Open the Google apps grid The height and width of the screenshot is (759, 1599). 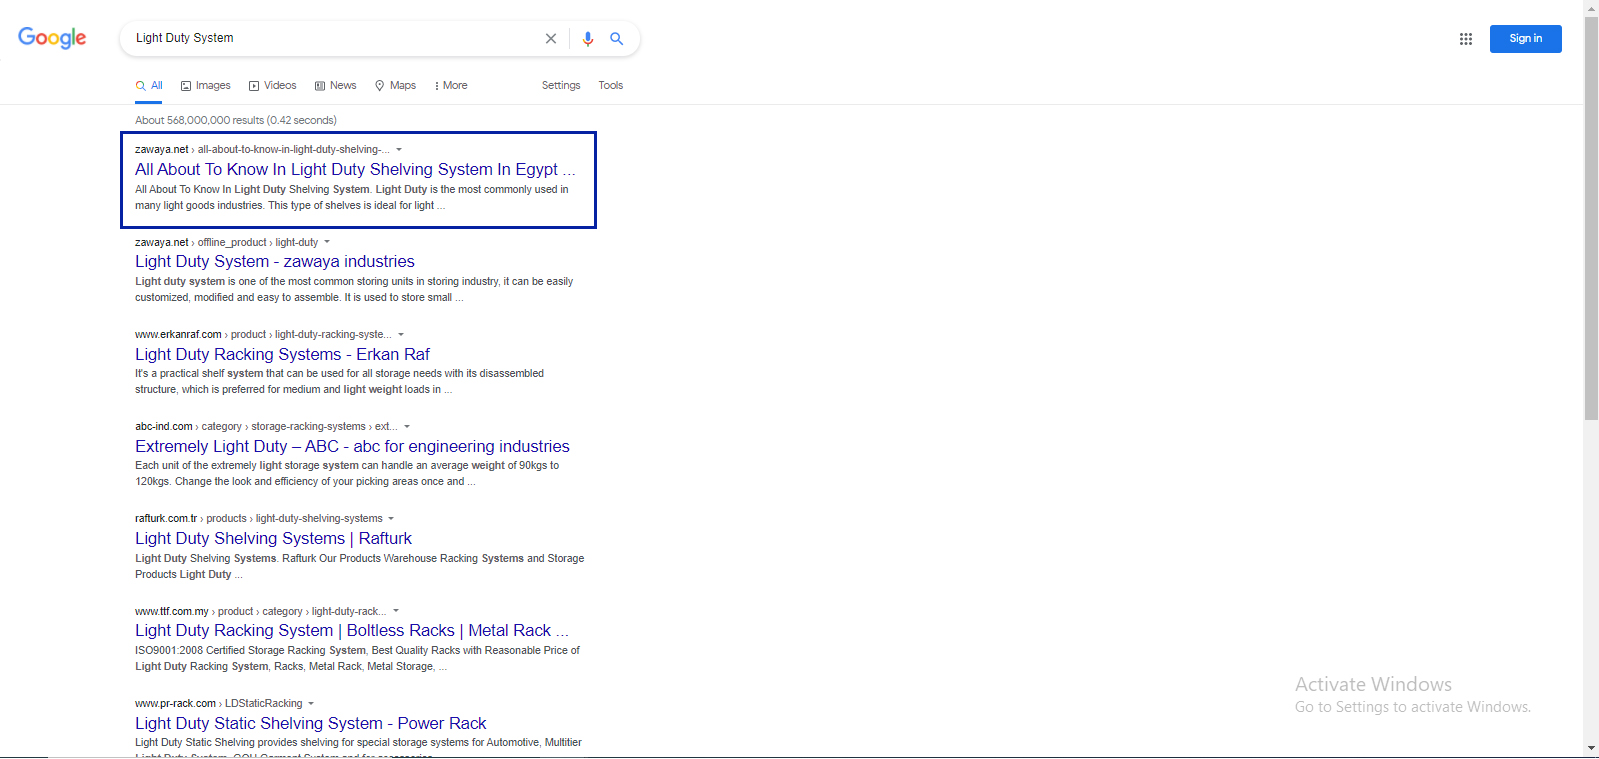[1466, 39]
